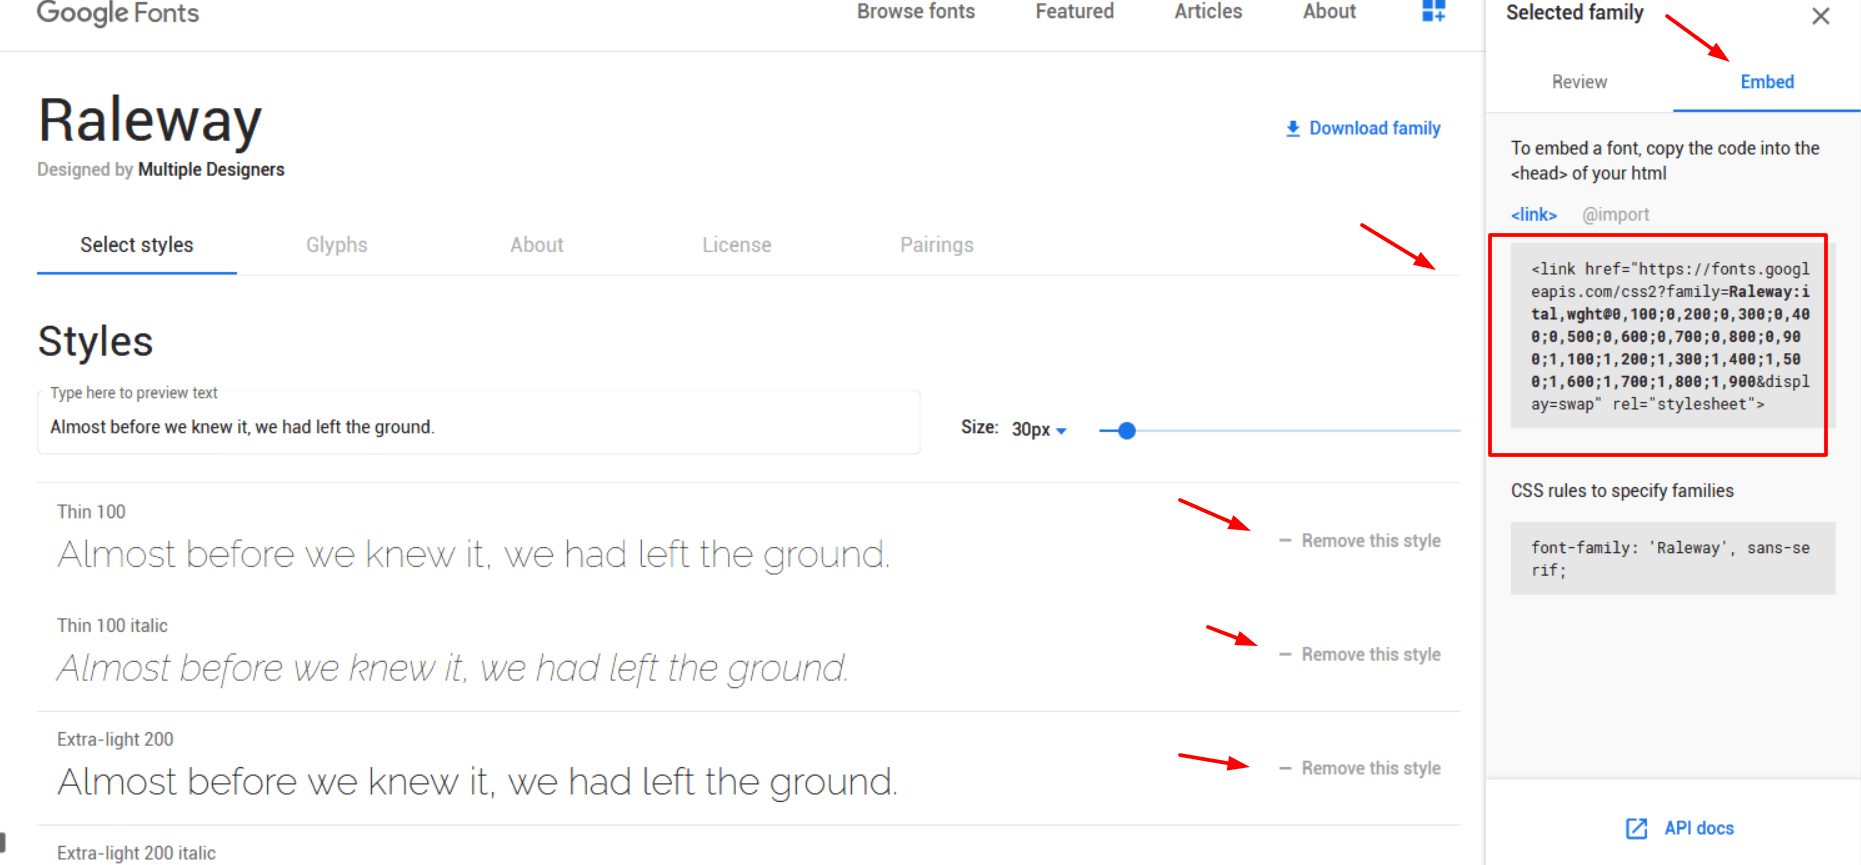Switch to the Embed tab

pos(1767,82)
